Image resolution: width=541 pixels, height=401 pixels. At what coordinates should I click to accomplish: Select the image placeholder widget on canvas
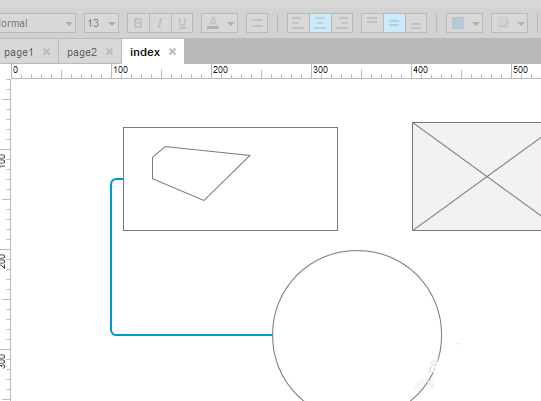pyautogui.click(x=477, y=176)
